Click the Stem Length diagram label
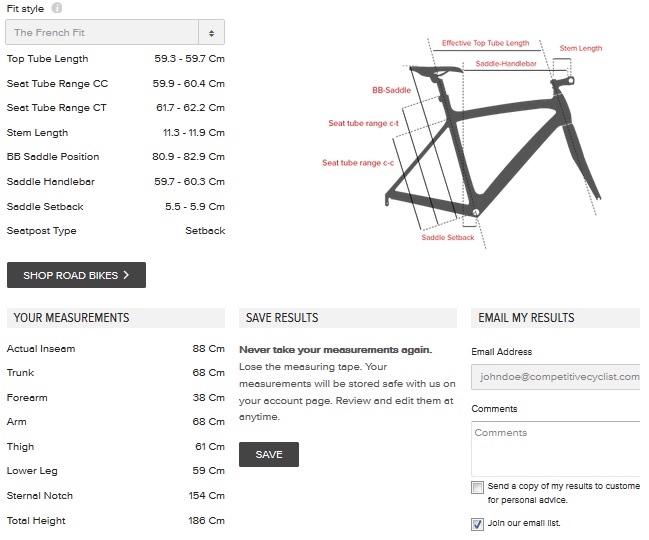Image resolution: width=649 pixels, height=540 pixels. 580,48
